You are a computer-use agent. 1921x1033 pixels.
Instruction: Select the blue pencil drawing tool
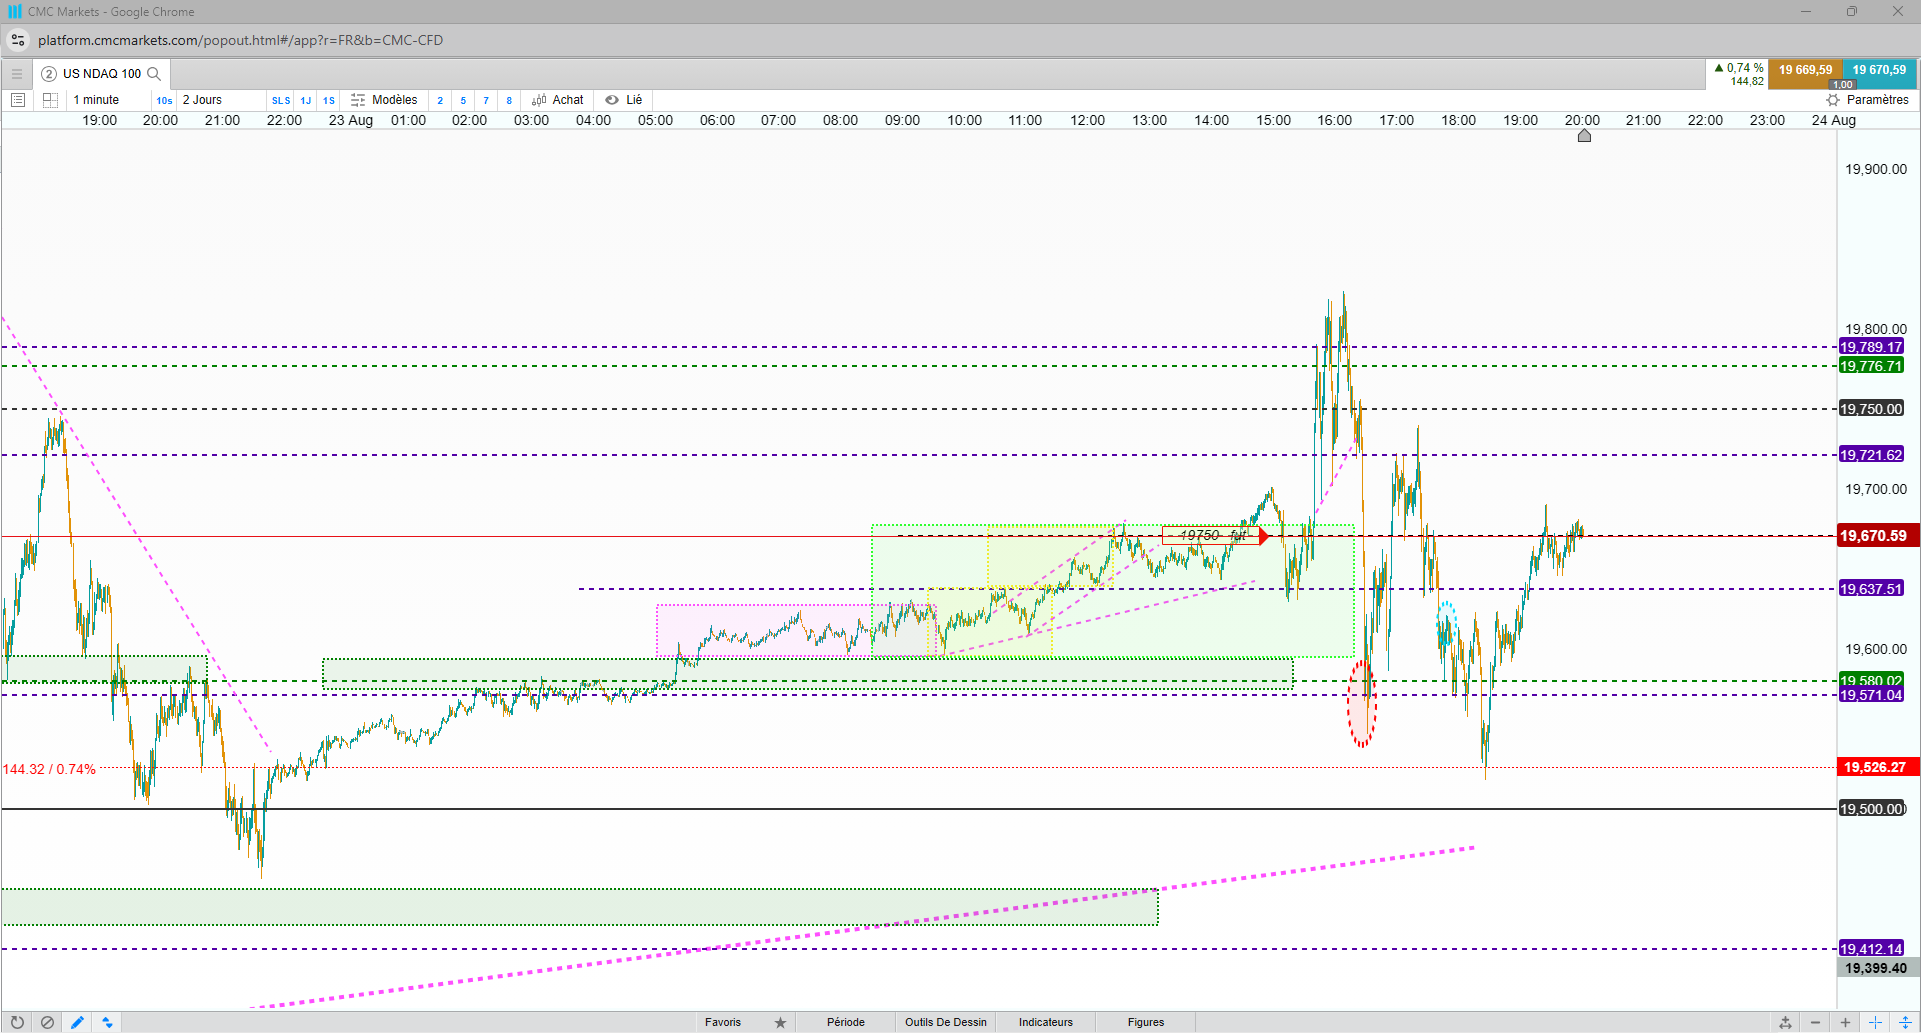[x=77, y=1022]
